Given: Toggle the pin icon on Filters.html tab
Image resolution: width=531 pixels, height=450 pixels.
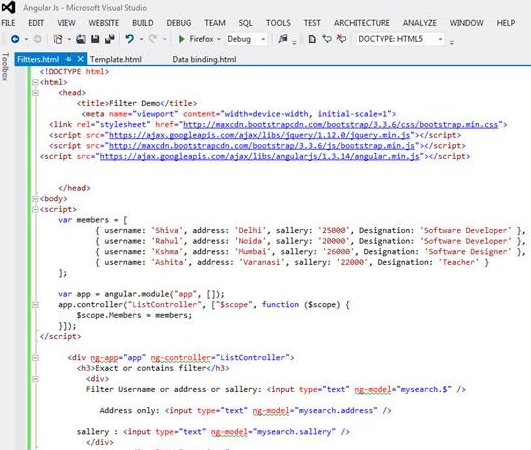Looking at the screenshot, I should [69, 59].
